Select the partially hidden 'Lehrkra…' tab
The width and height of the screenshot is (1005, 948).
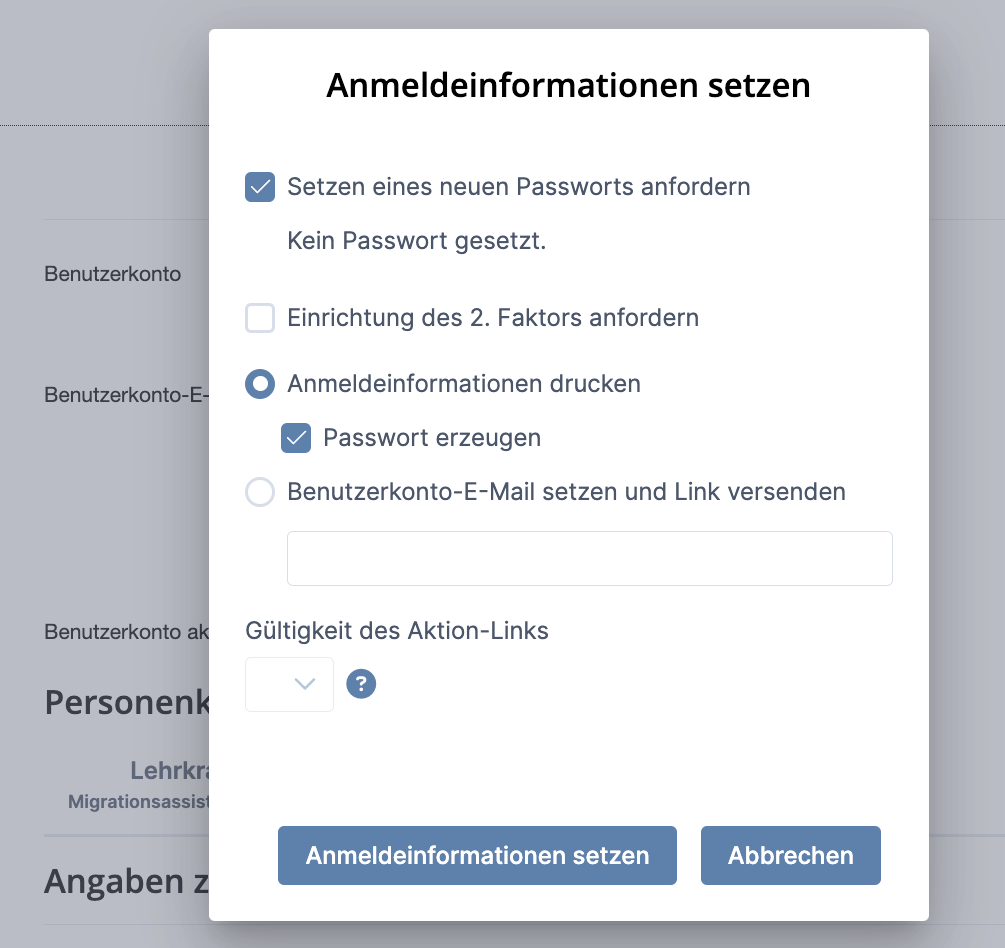169,770
